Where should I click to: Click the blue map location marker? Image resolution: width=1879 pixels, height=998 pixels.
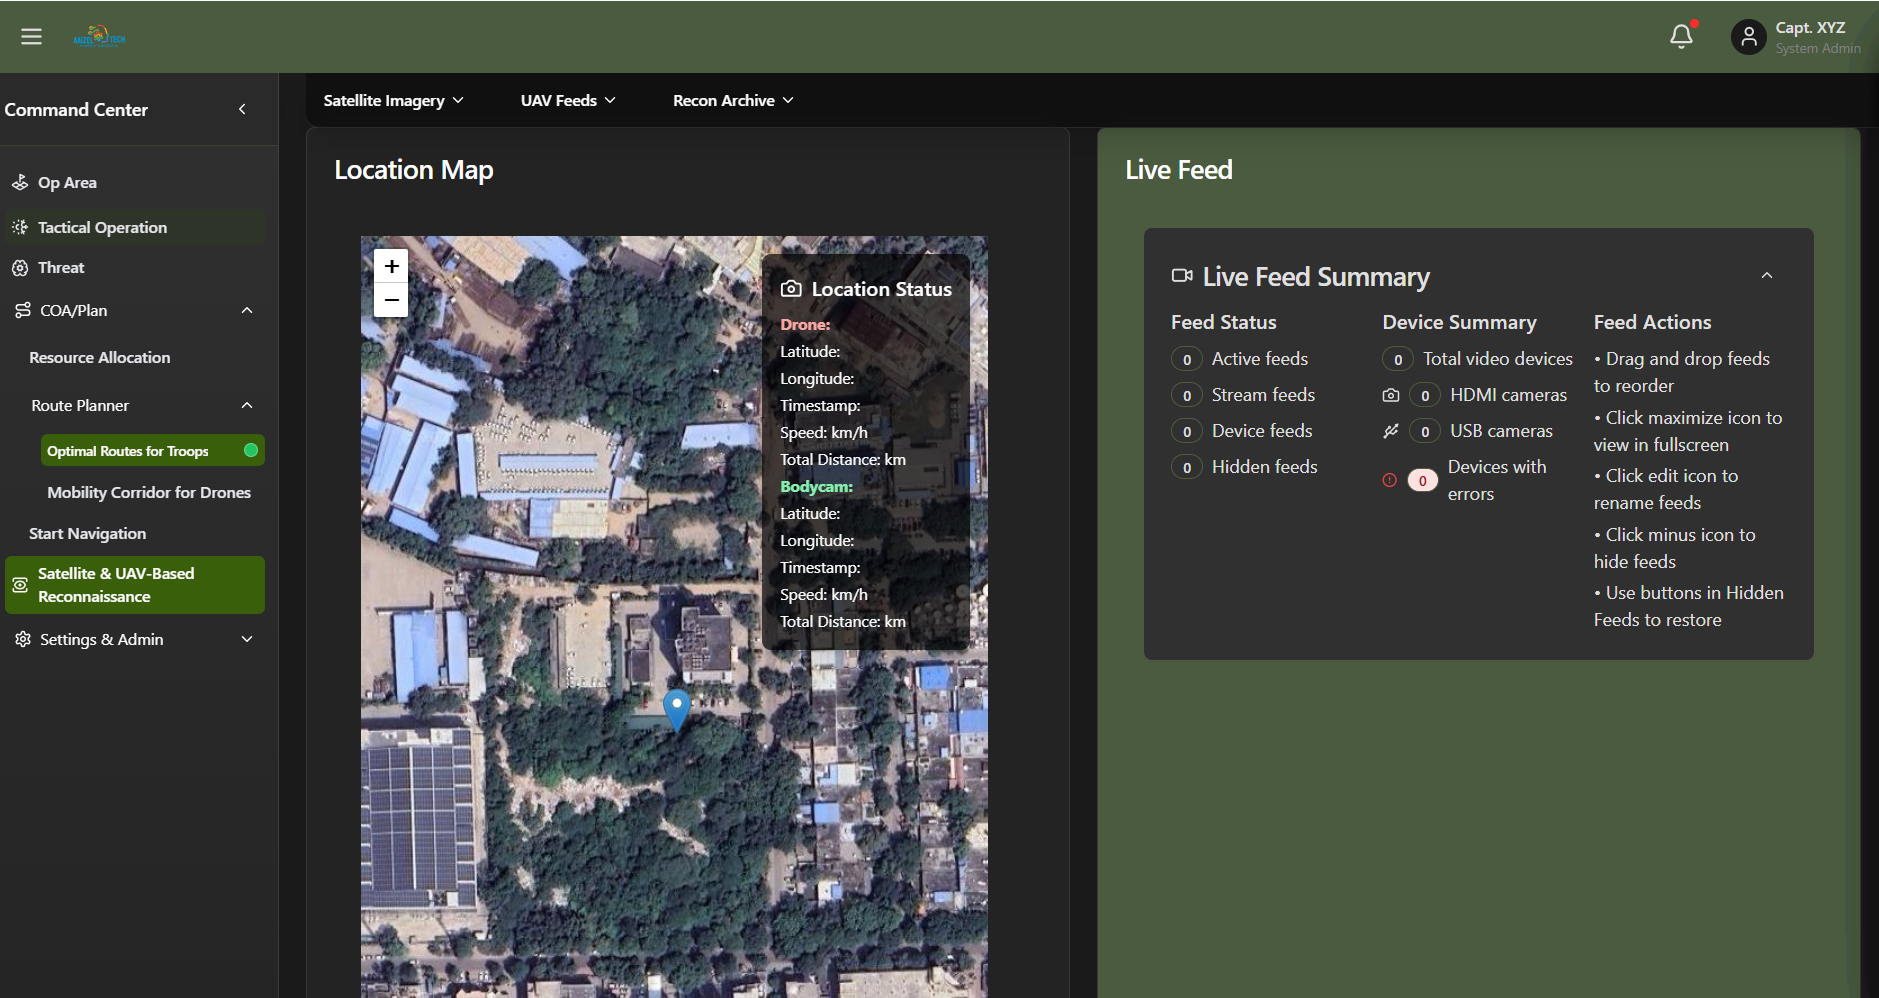coord(677,708)
